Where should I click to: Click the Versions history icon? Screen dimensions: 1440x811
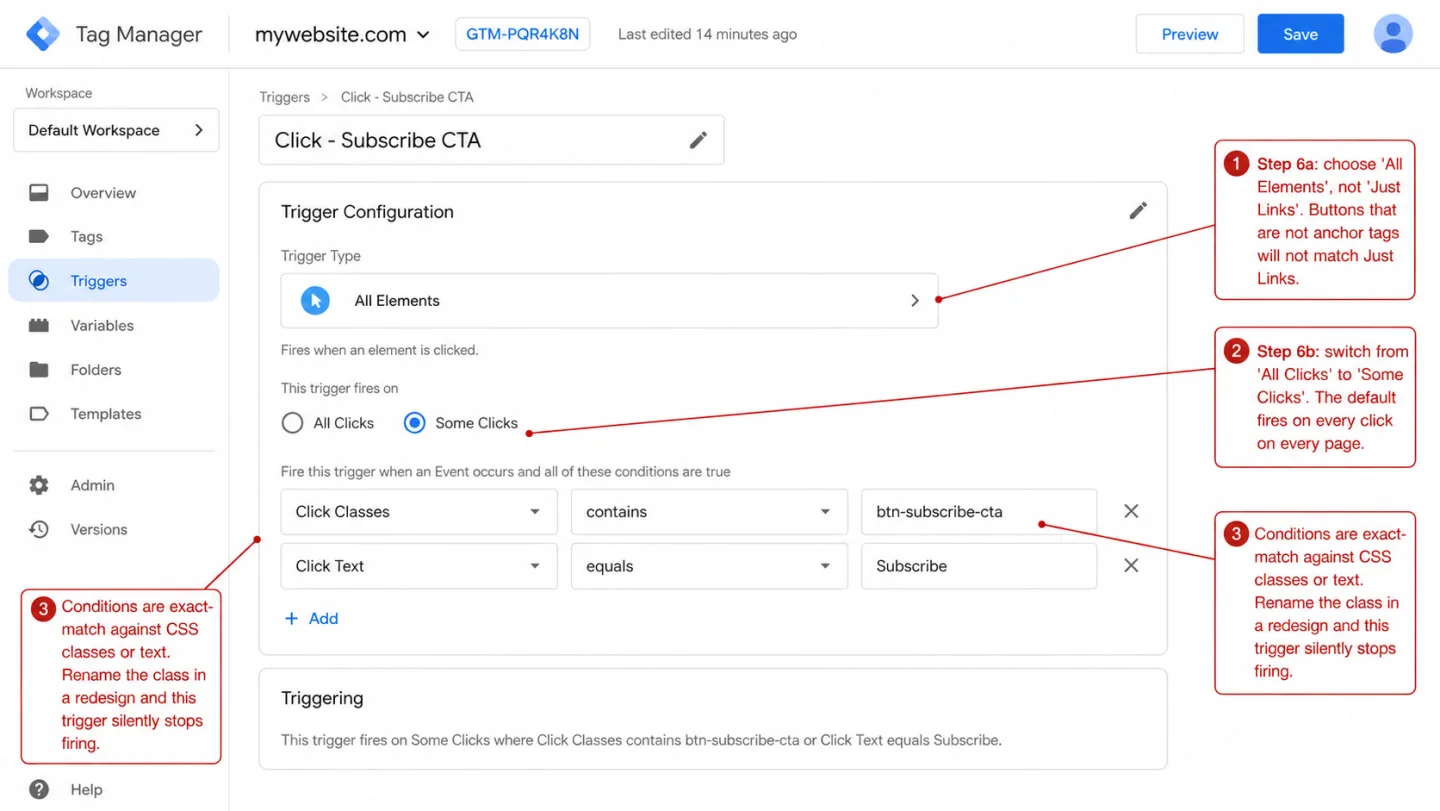(39, 529)
